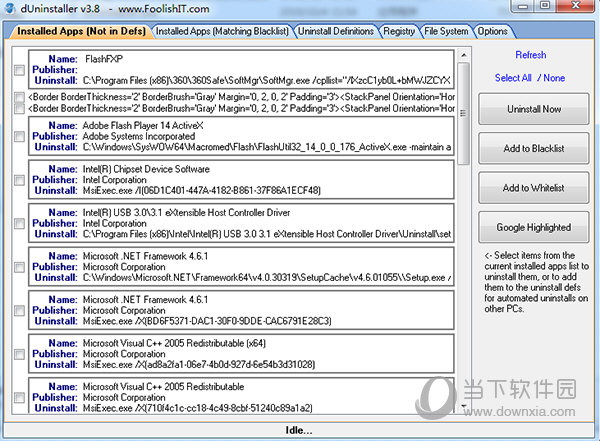Click the Uninstall Now button
The height and width of the screenshot is (441, 600).
click(x=534, y=109)
